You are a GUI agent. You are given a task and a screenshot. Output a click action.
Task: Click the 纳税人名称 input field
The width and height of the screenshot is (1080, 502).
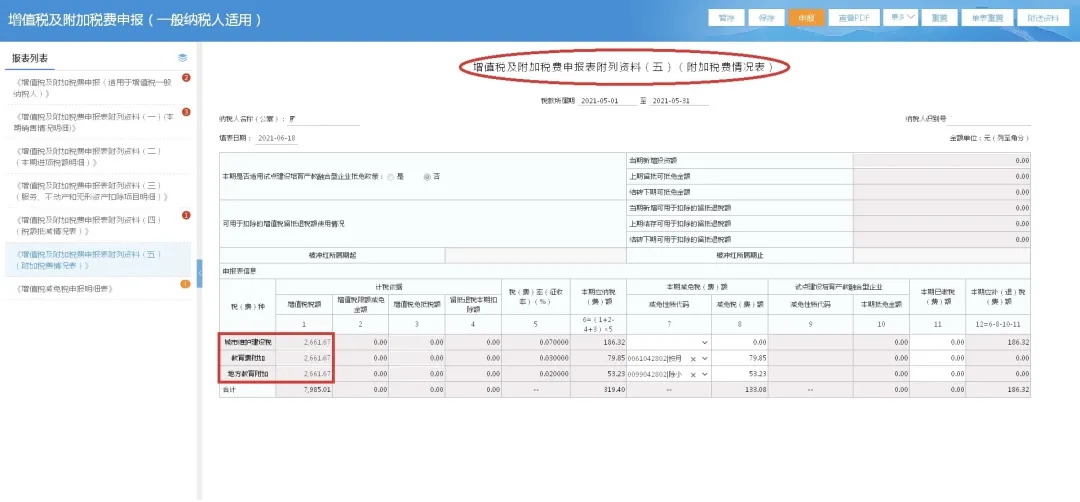click(324, 120)
